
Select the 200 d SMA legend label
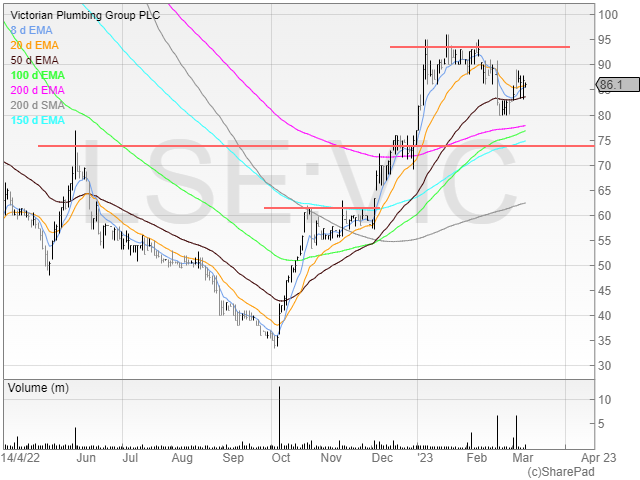[38, 105]
